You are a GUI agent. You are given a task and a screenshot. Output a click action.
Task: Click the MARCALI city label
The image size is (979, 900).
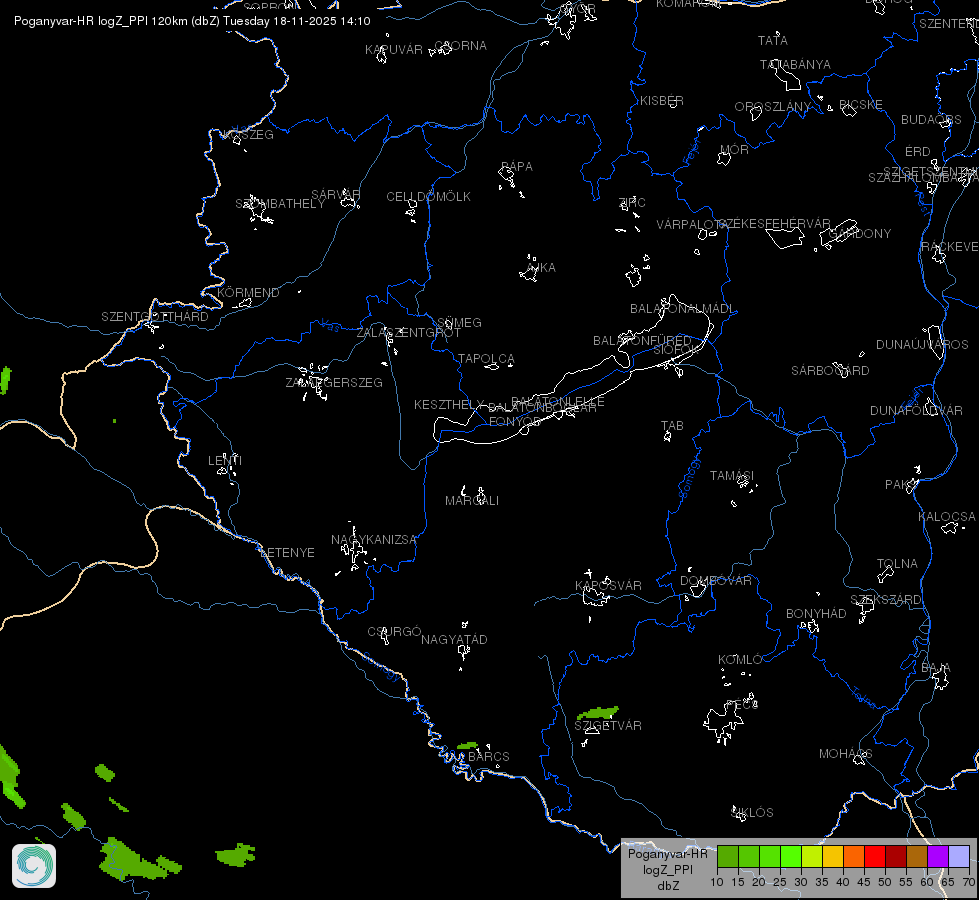coord(472,501)
